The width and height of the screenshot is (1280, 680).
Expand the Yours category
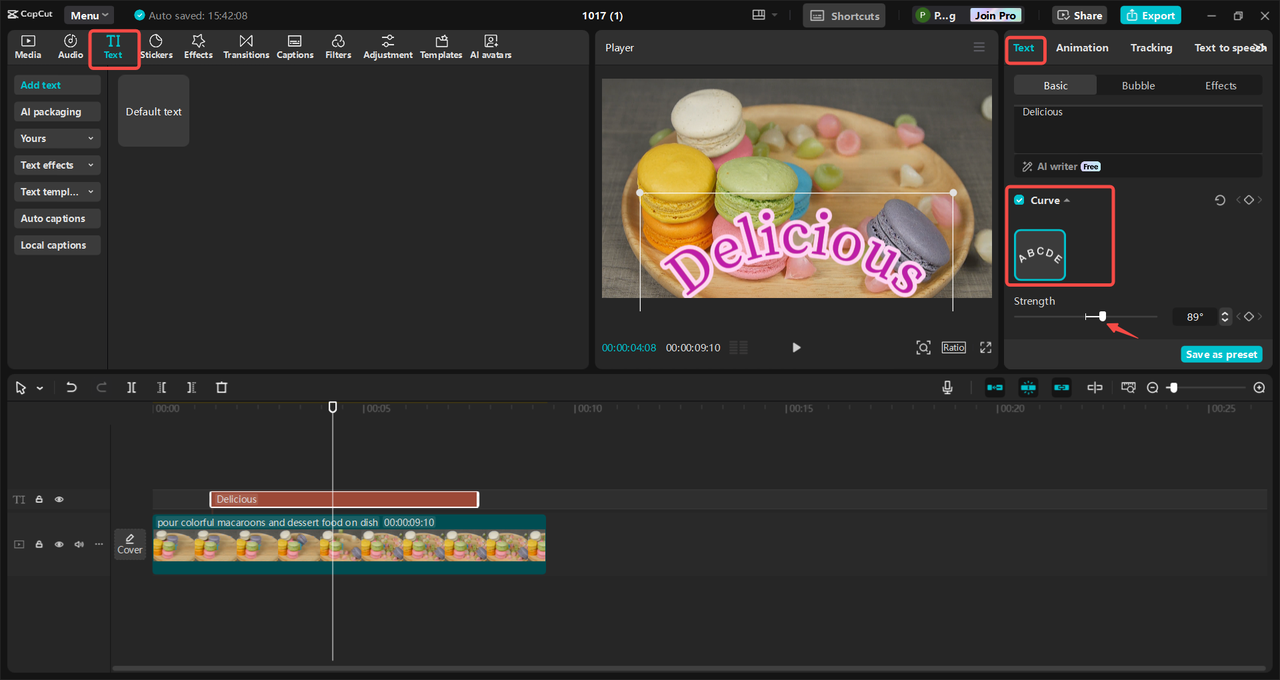click(57, 138)
